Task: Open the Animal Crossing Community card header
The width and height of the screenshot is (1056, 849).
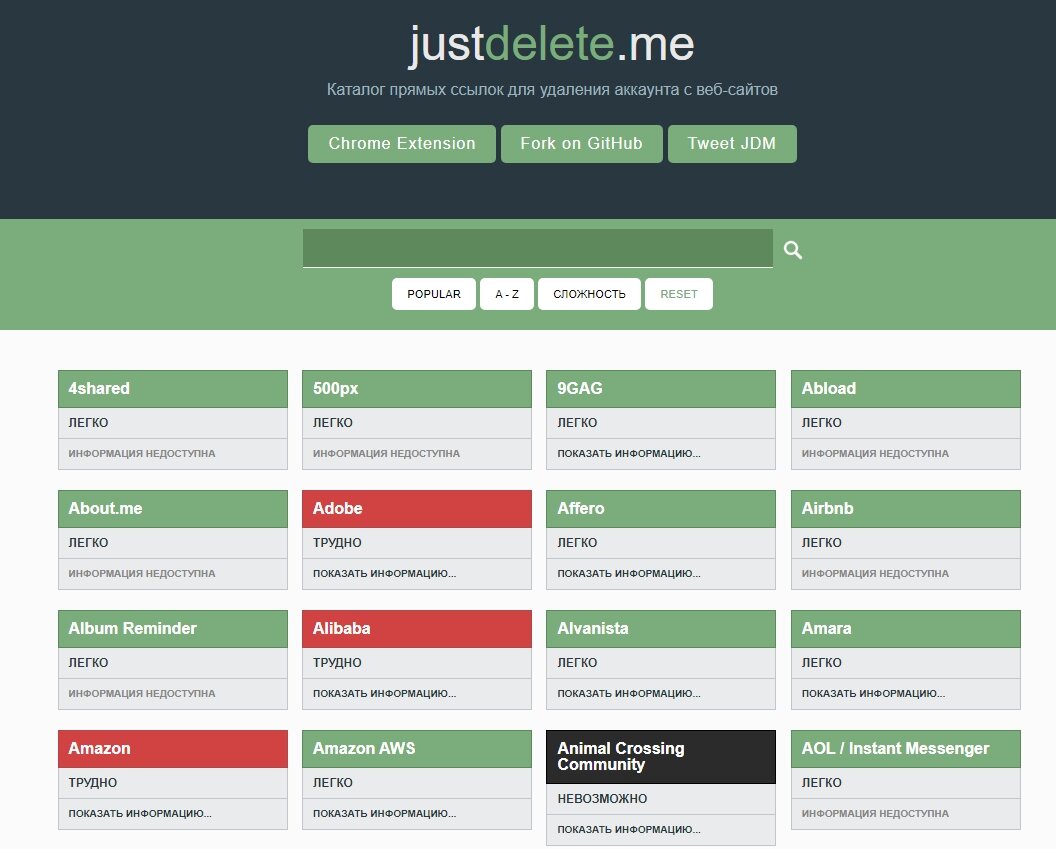Action: pos(661,757)
